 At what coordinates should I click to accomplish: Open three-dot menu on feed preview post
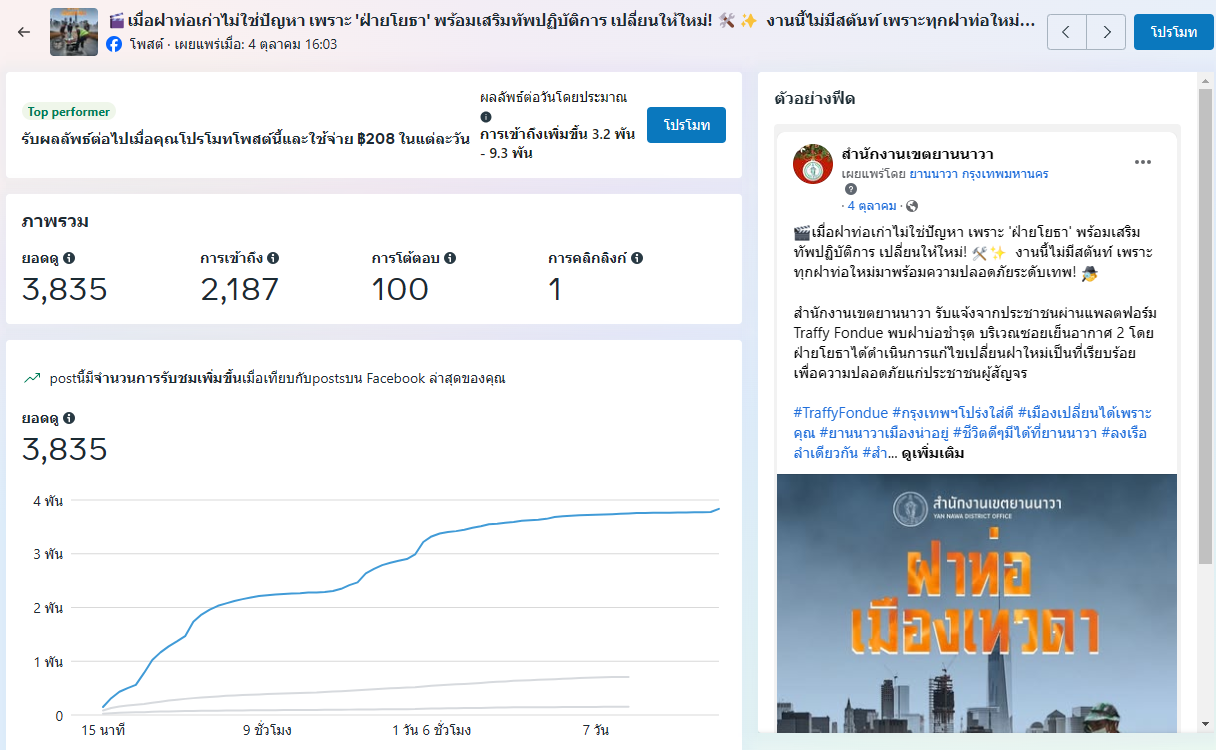tap(1143, 163)
